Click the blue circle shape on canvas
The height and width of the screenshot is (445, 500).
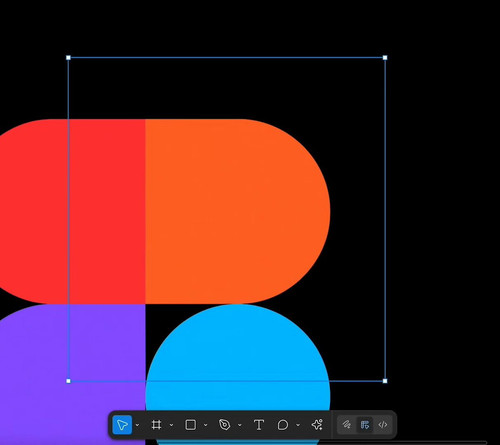(238, 357)
